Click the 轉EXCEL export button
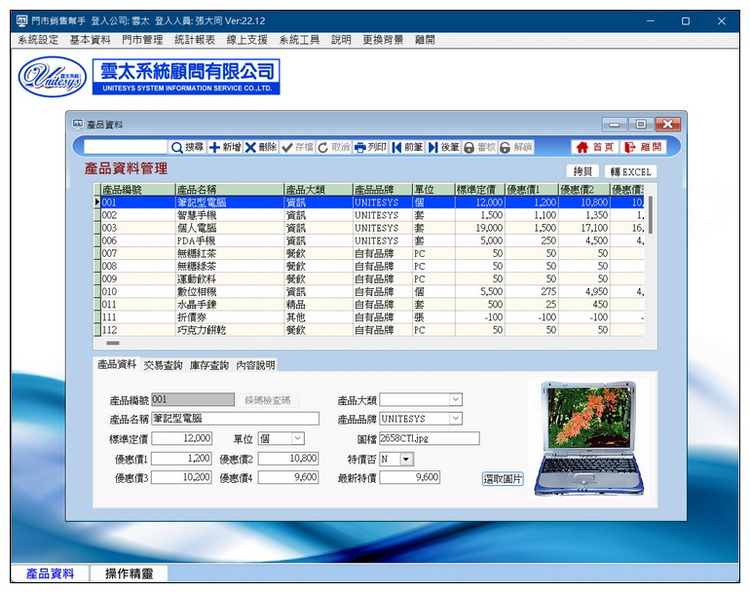 pyautogui.click(x=630, y=171)
